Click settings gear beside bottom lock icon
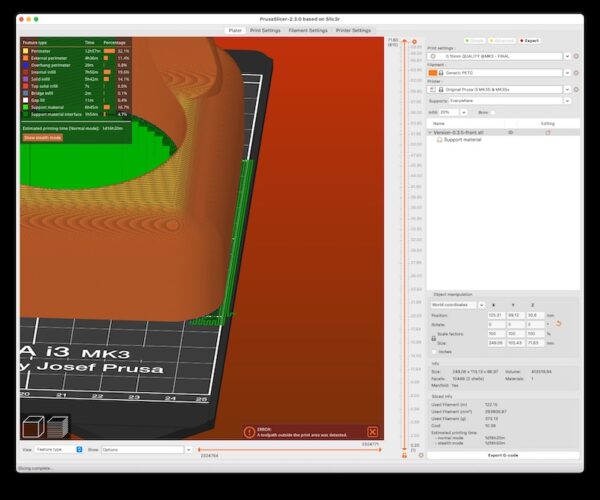600x500 pixels. click(x=421, y=455)
